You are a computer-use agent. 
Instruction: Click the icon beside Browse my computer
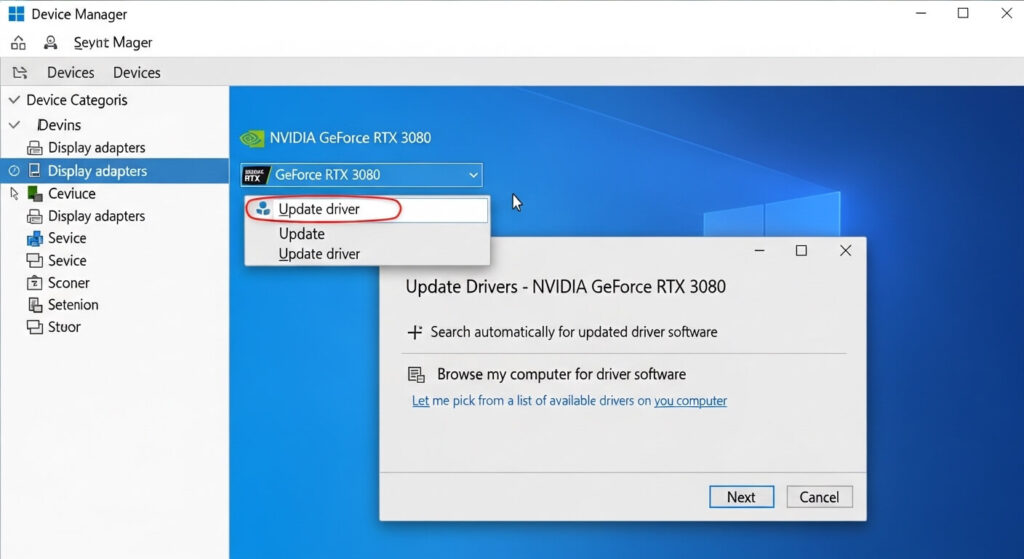coord(417,375)
